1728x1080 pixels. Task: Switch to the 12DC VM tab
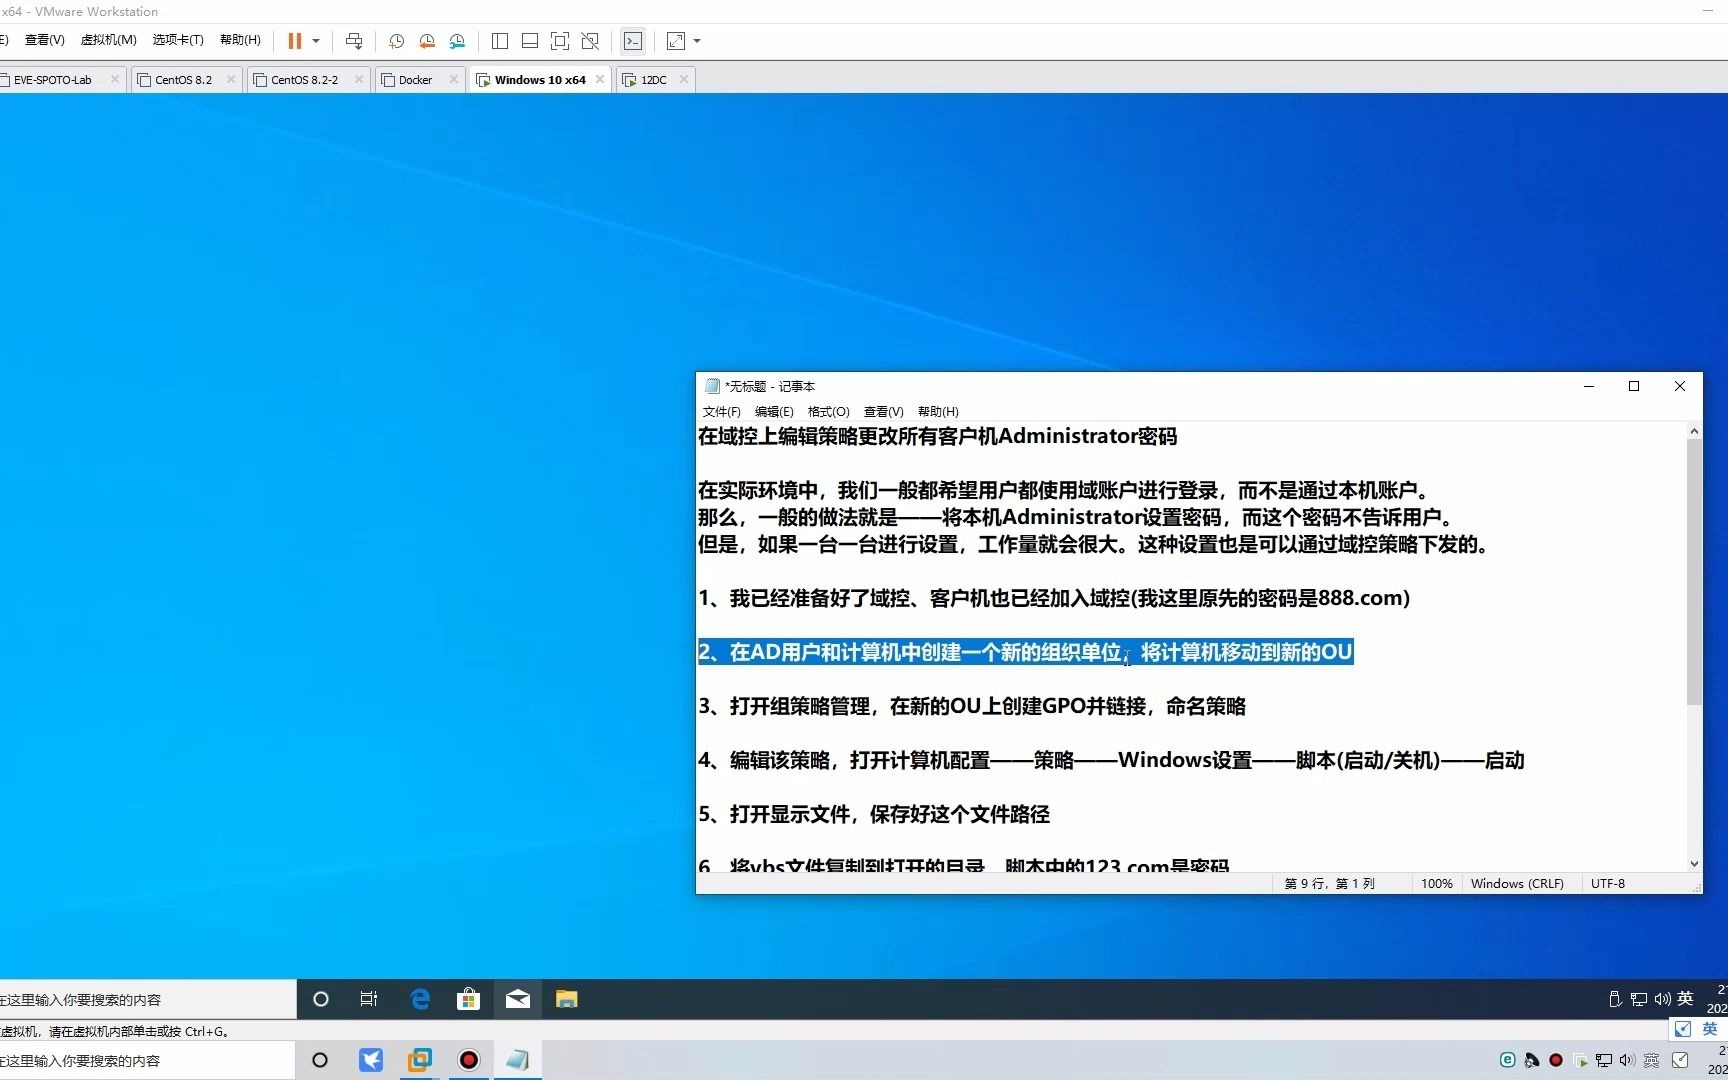click(x=653, y=80)
